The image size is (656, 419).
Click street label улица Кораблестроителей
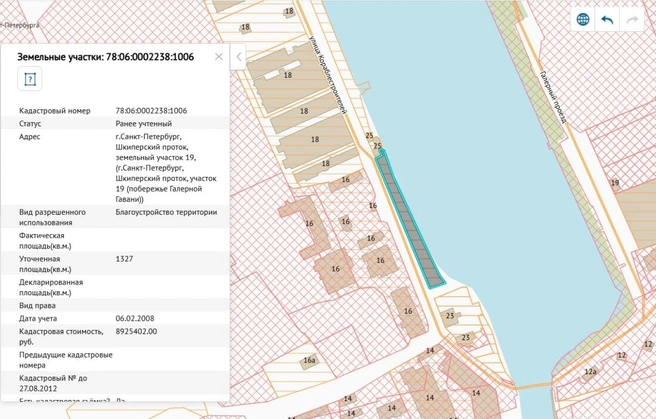point(329,75)
